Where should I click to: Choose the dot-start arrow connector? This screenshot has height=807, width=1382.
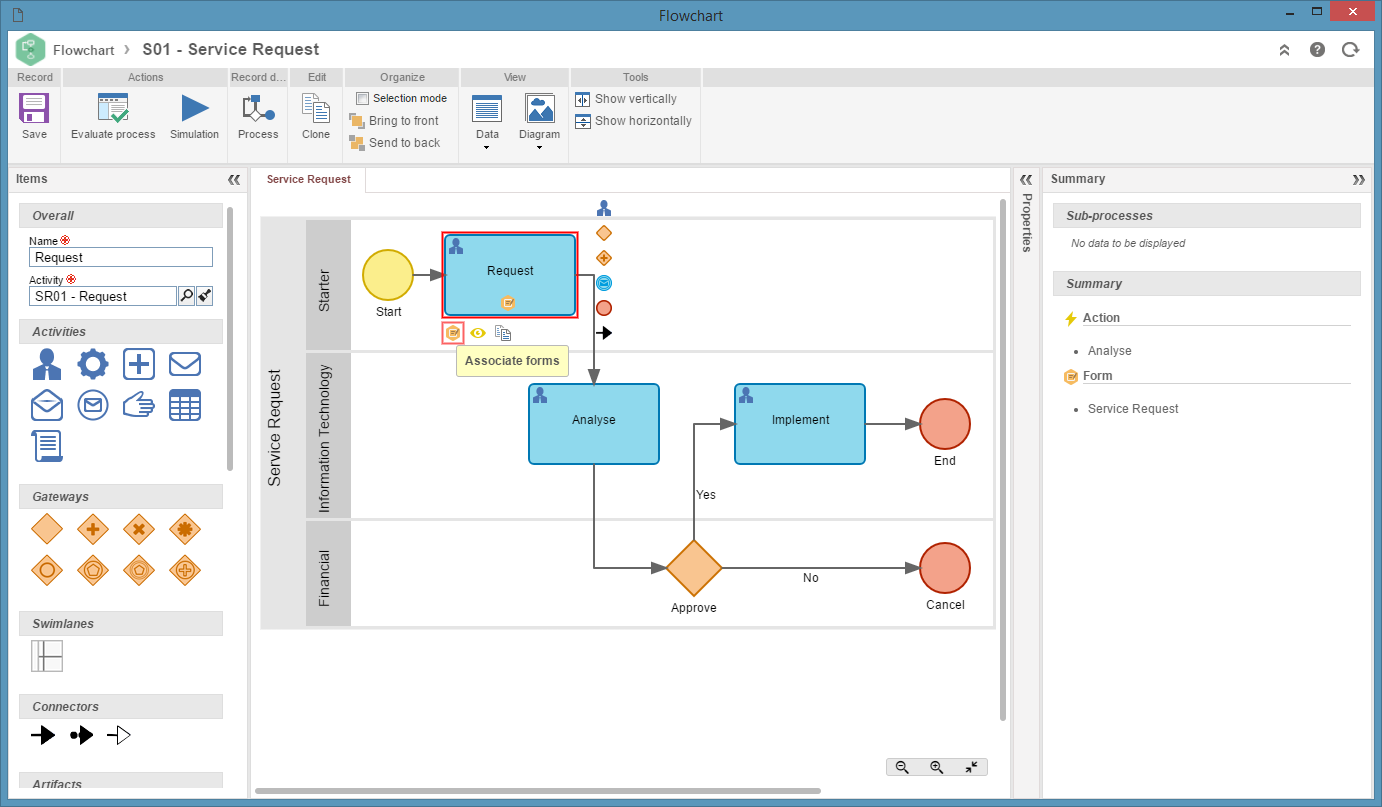(82, 736)
